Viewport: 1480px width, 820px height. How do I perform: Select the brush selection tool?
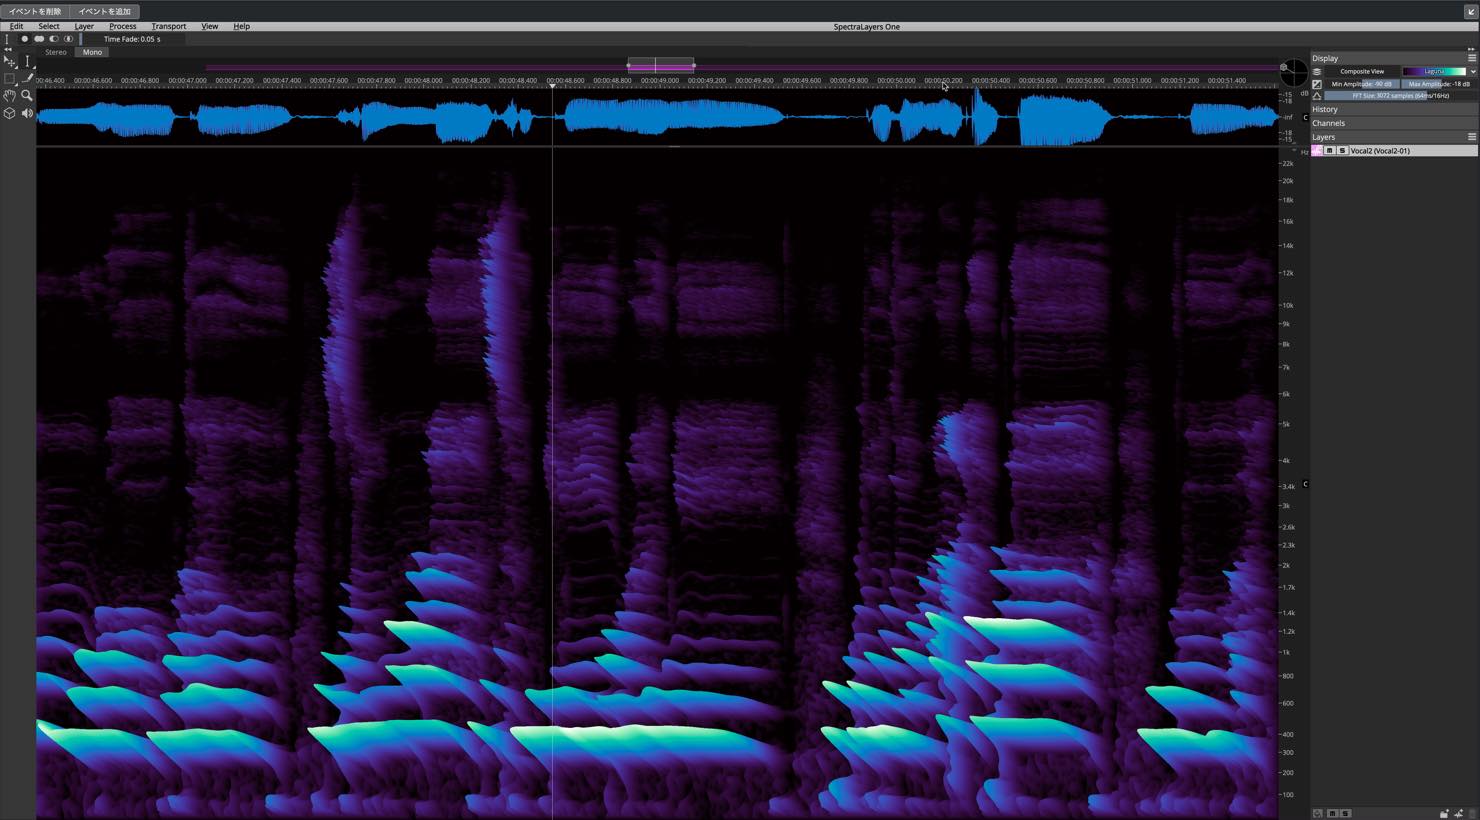[28, 78]
